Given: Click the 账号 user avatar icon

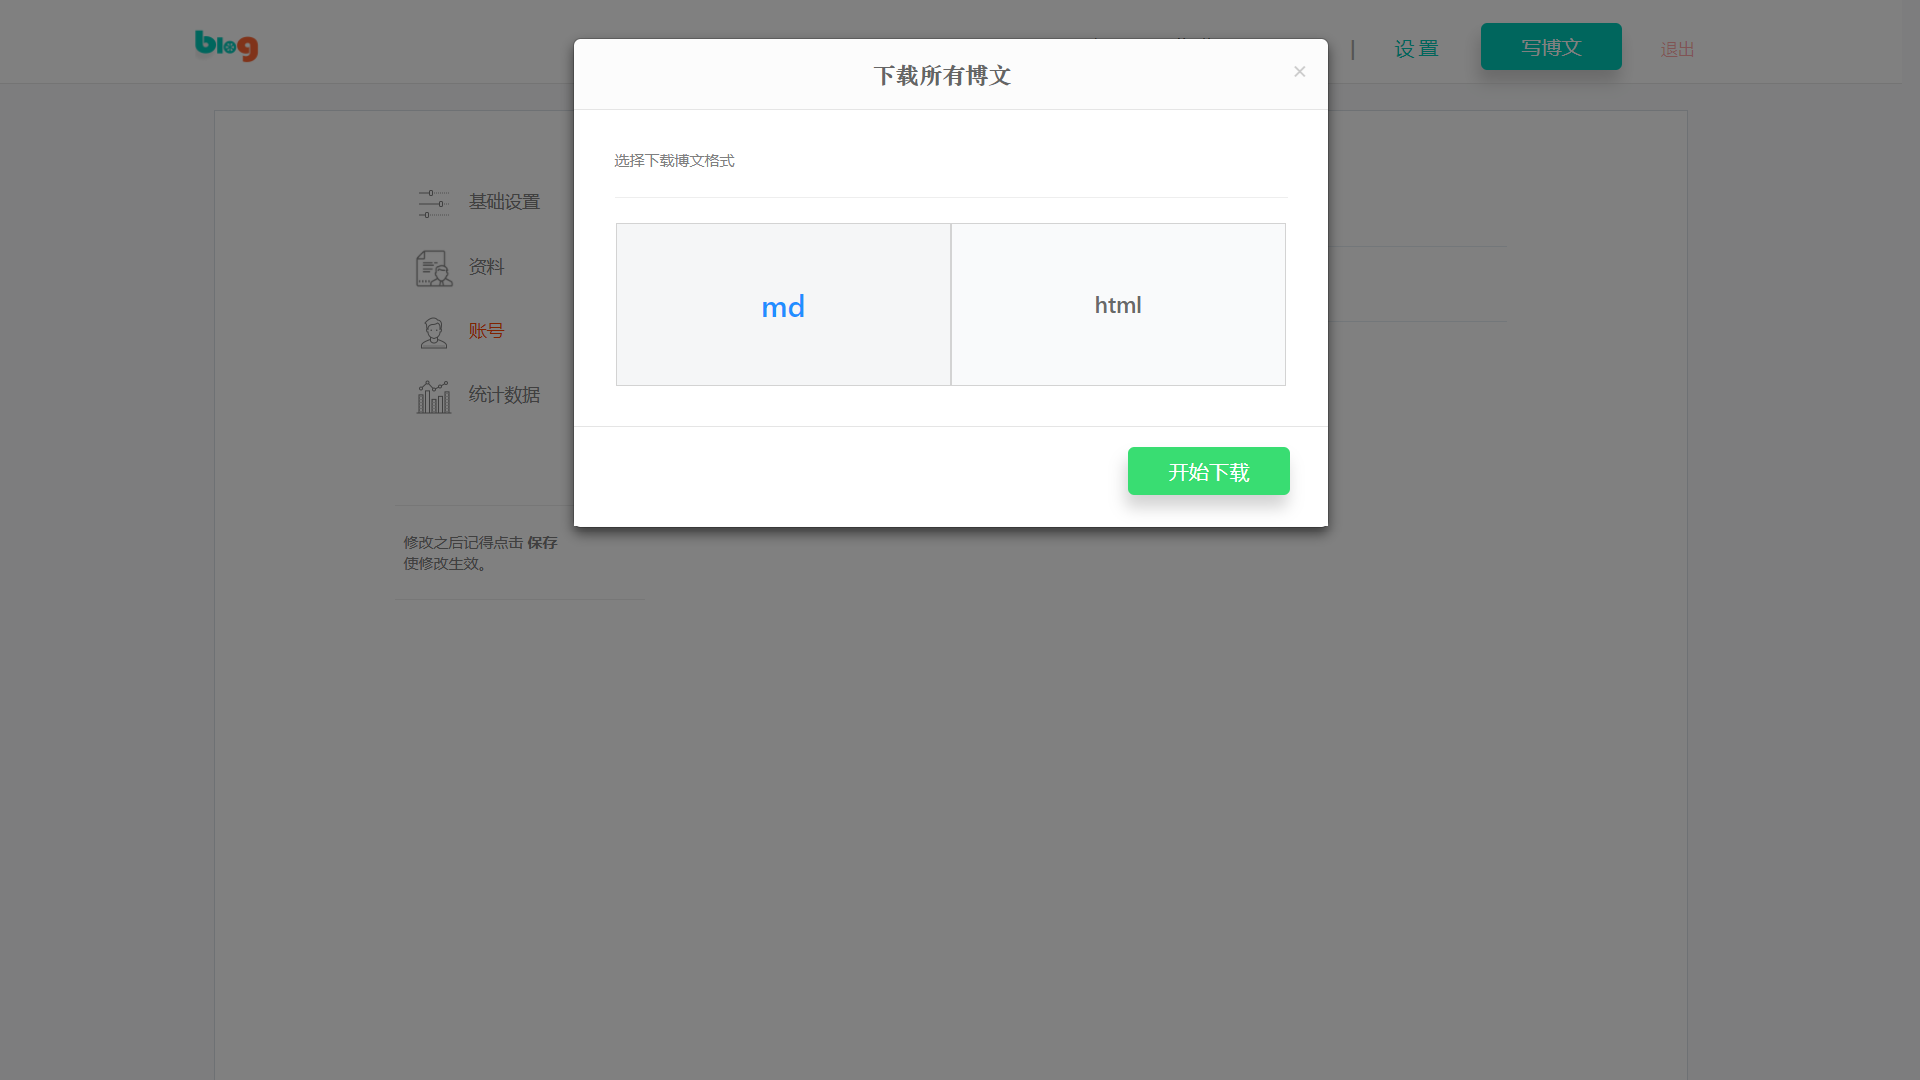Looking at the screenshot, I should (x=433, y=332).
